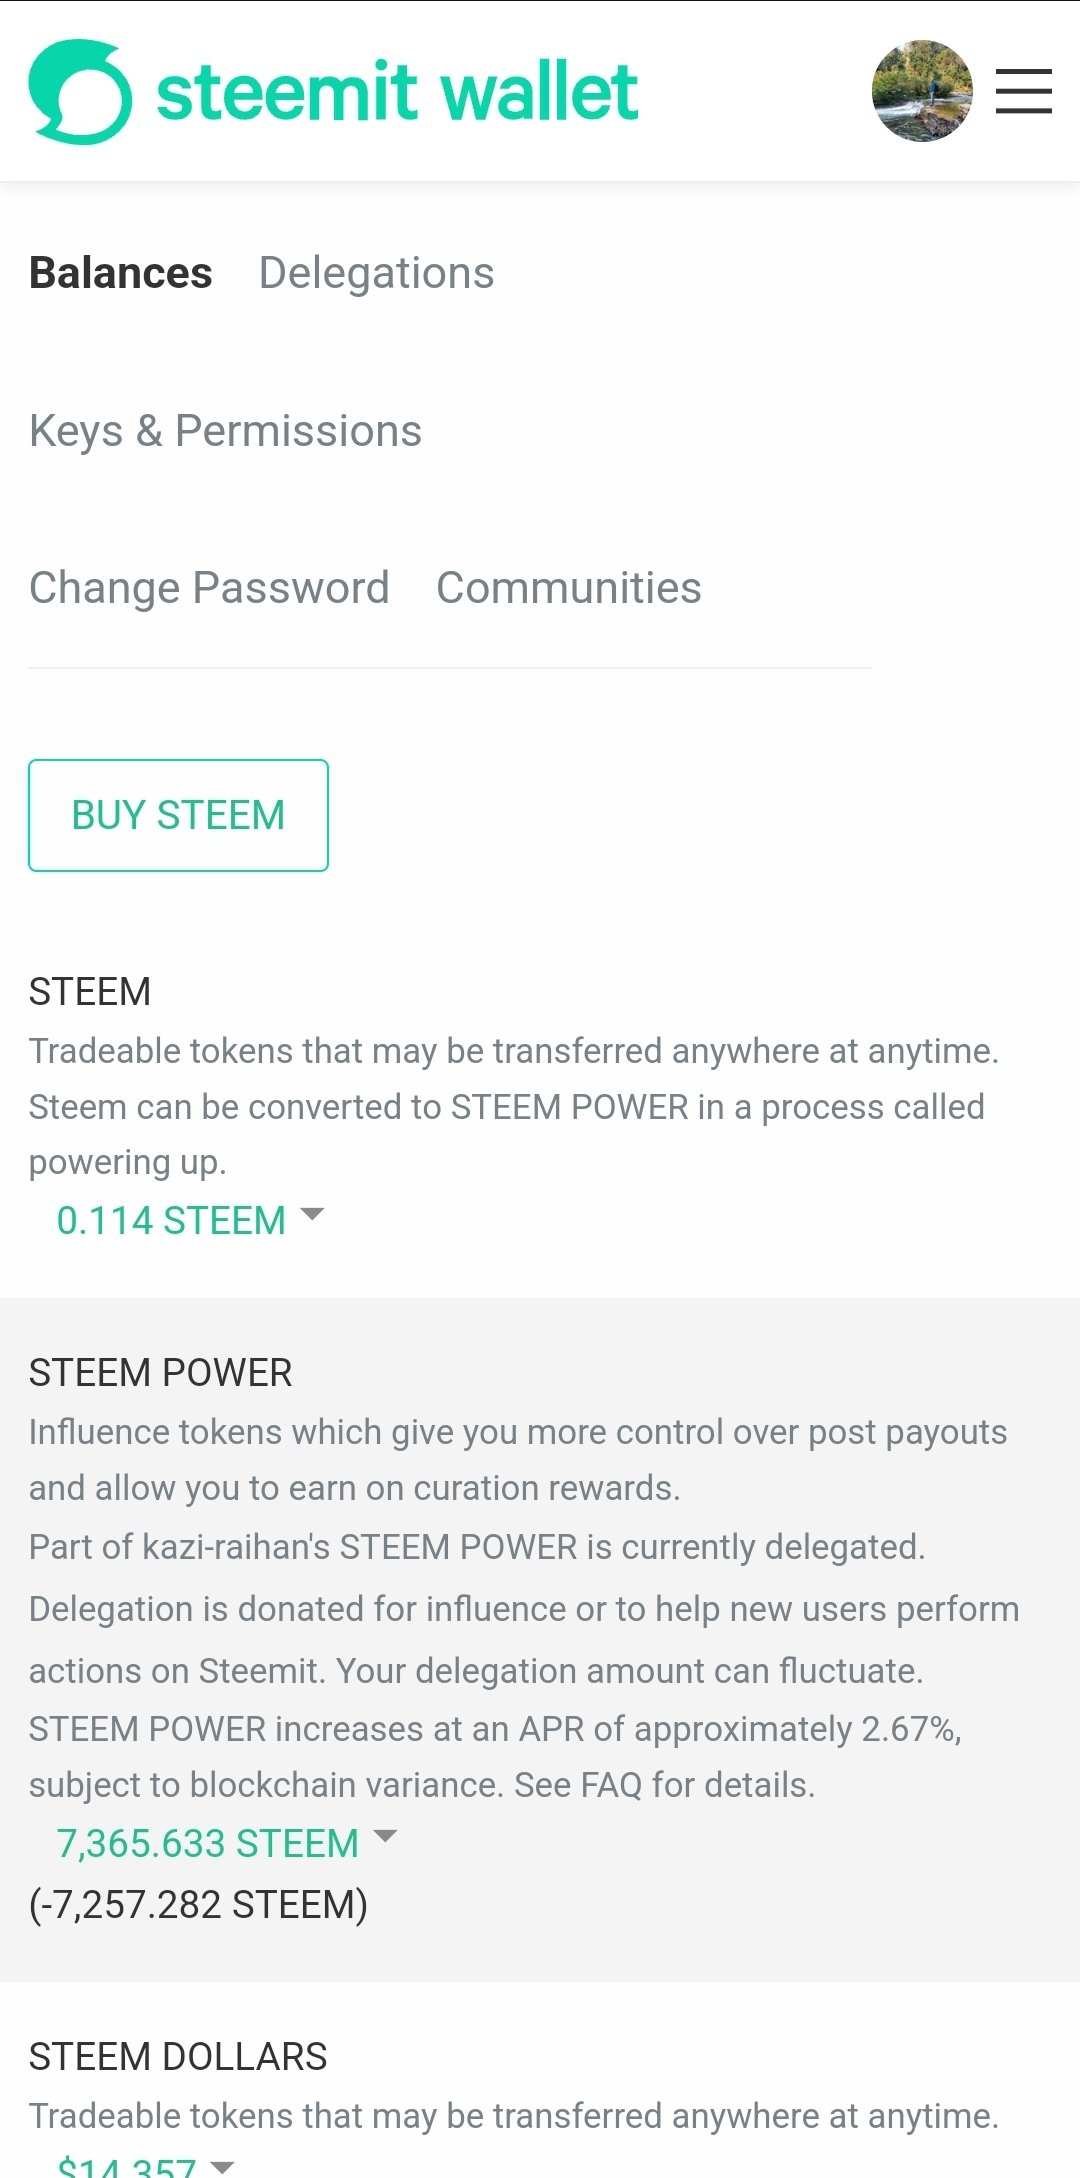Image resolution: width=1080 pixels, height=2178 pixels.
Task: Click the caret beside 7,365.633 STEEM
Action: click(x=385, y=1836)
